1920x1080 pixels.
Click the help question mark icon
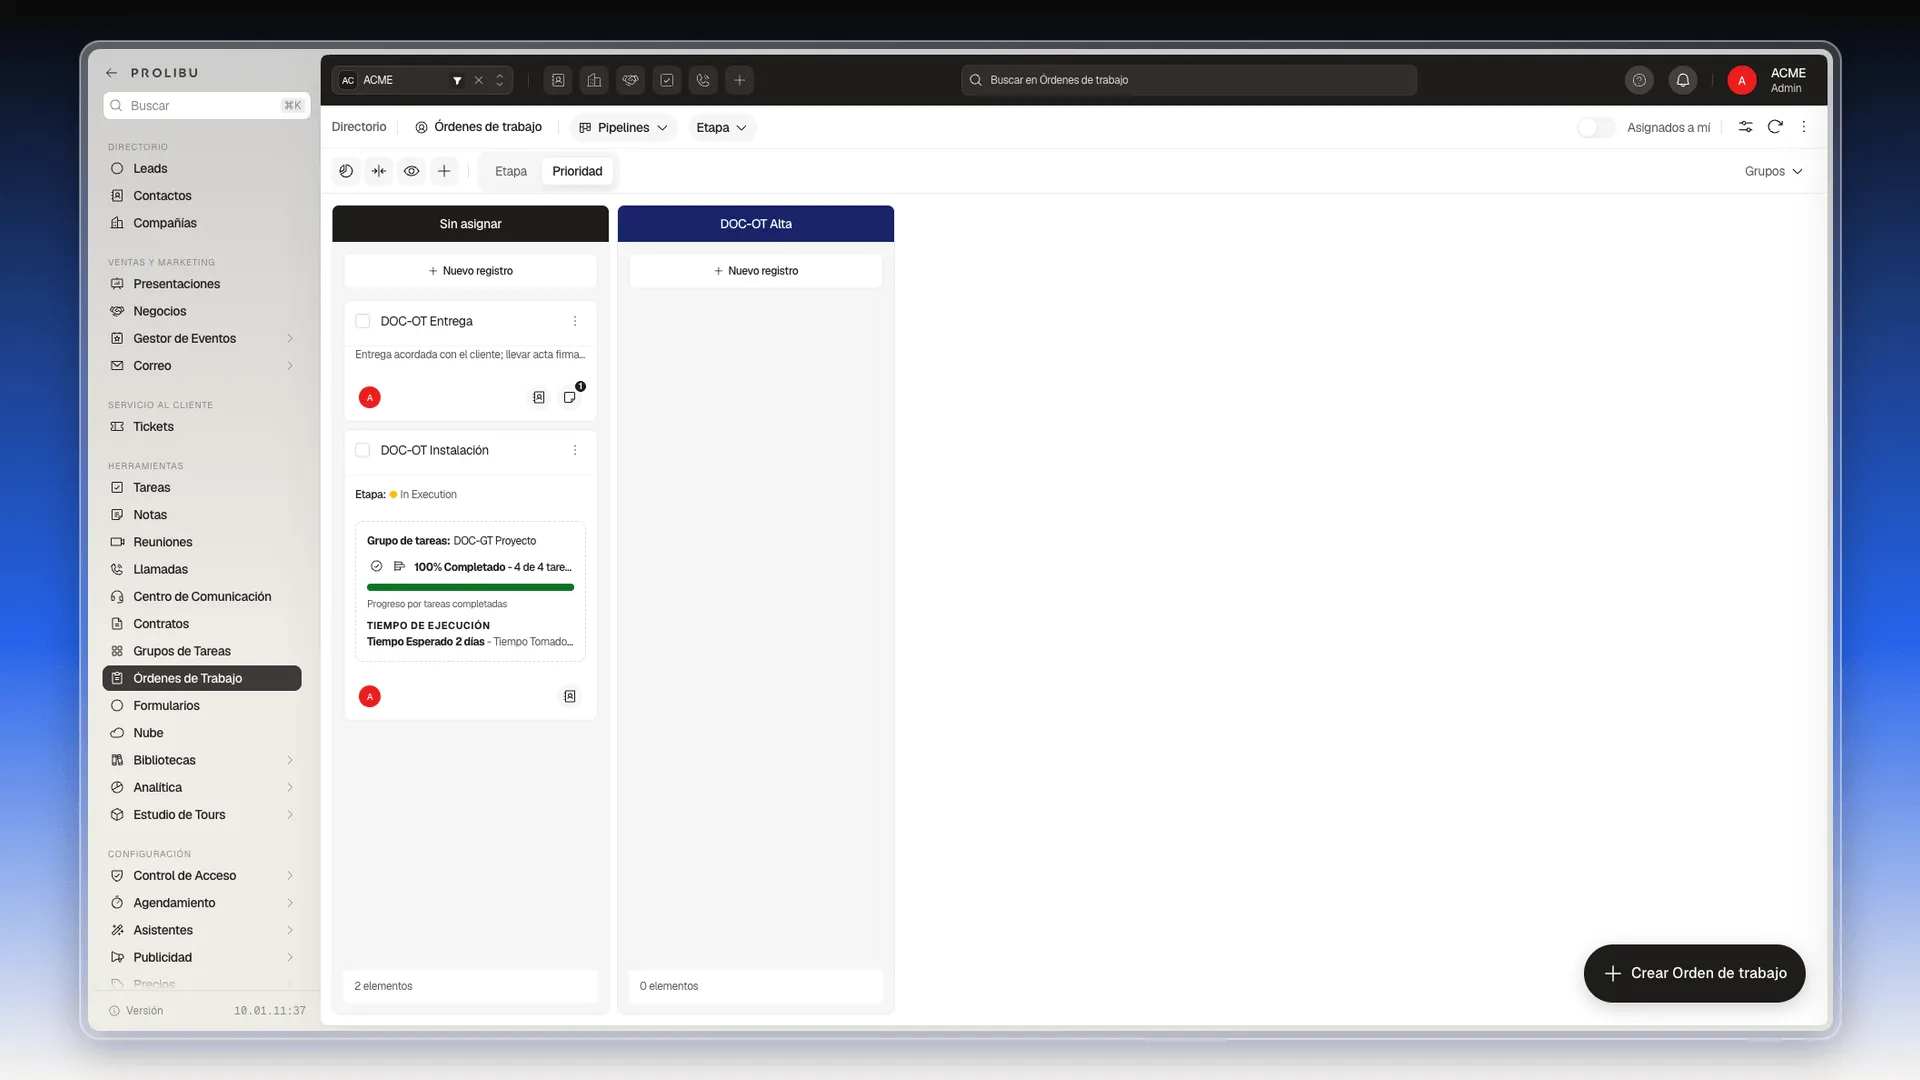(1639, 80)
